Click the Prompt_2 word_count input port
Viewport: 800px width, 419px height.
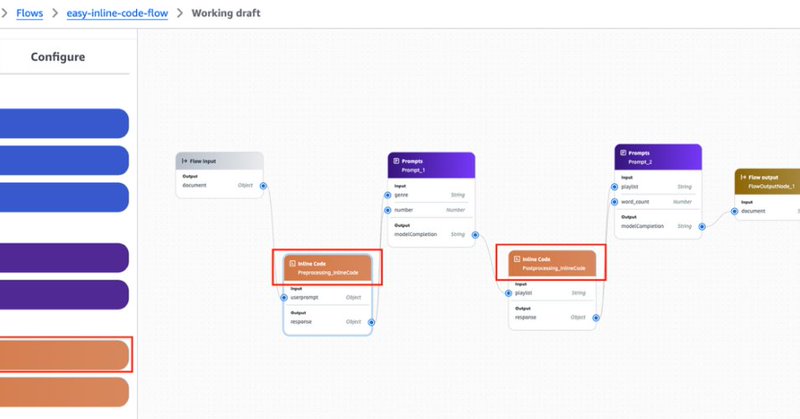614,202
